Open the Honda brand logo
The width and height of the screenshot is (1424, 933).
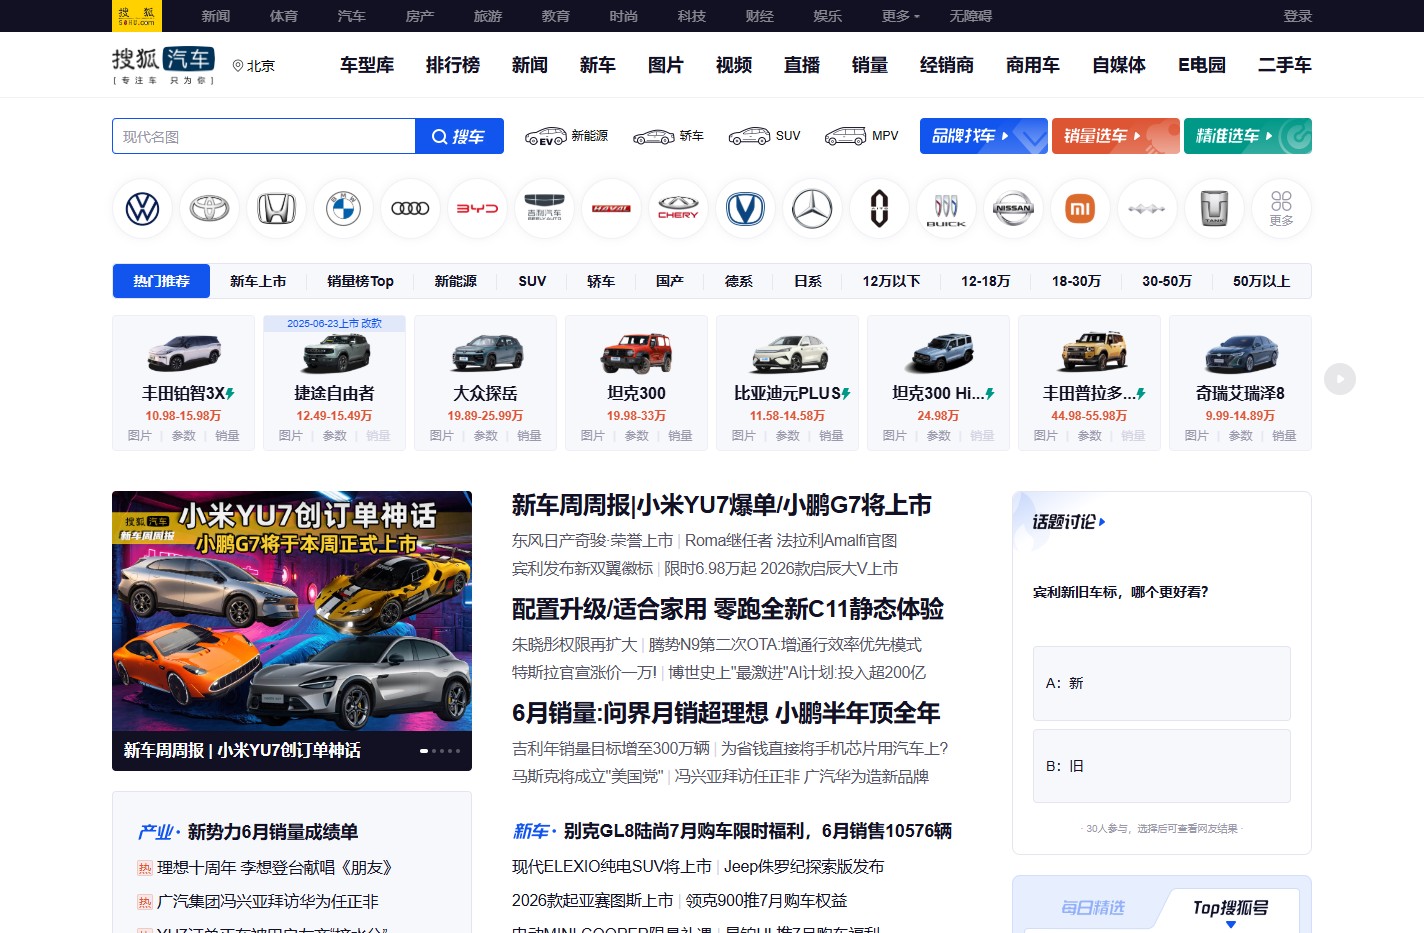pyautogui.click(x=277, y=209)
